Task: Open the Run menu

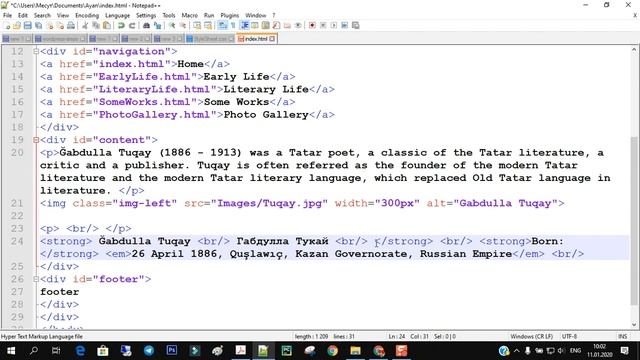Action: tap(209, 16)
